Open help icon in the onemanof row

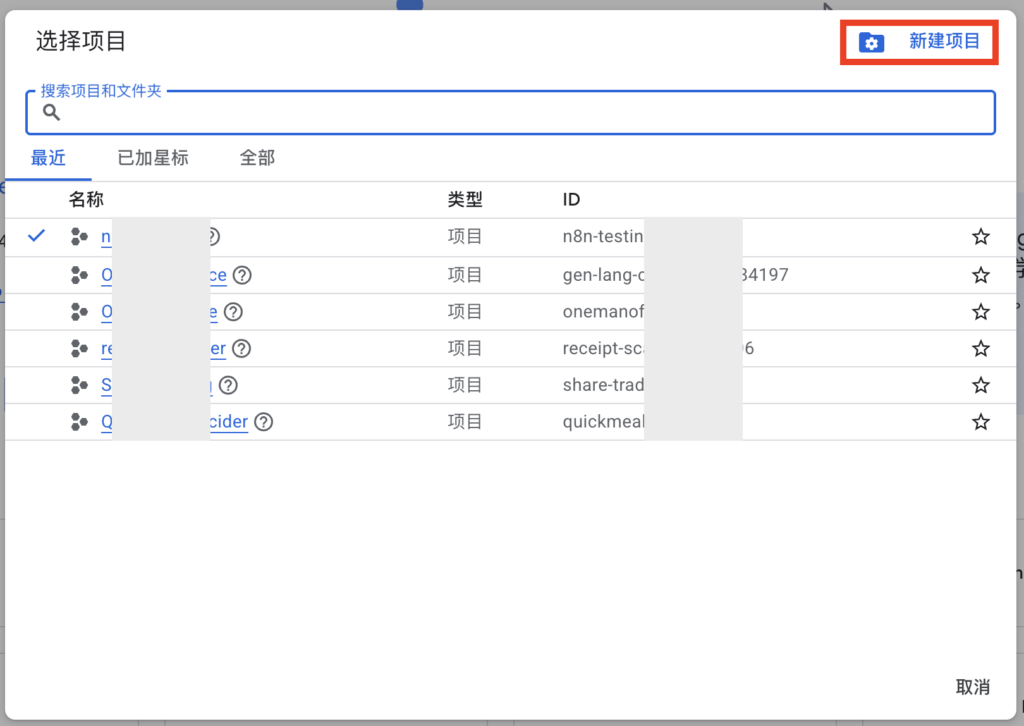pyautogui.click(x=233, y=311)
